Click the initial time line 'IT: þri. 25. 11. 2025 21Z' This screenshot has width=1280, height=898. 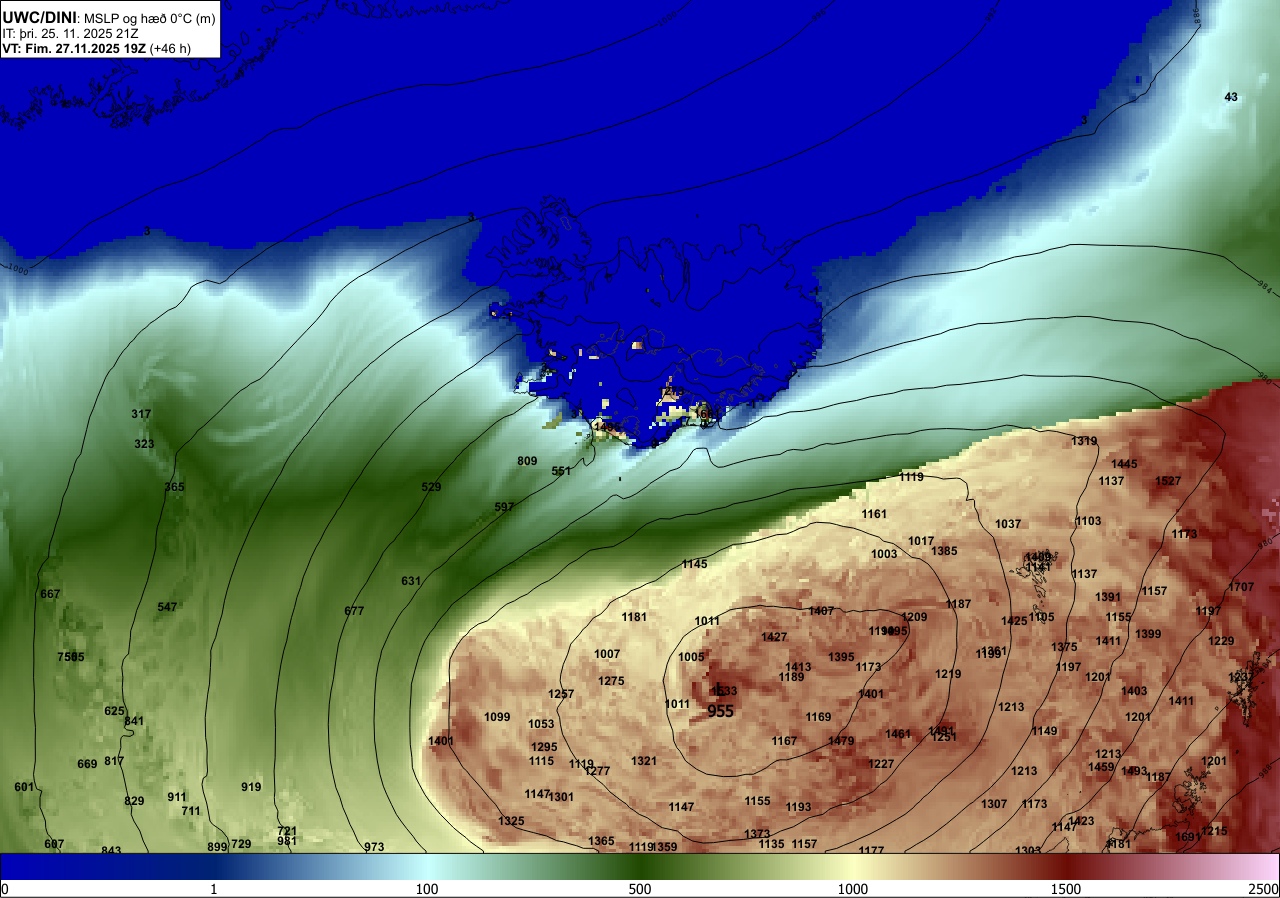(x=70, y=33)
